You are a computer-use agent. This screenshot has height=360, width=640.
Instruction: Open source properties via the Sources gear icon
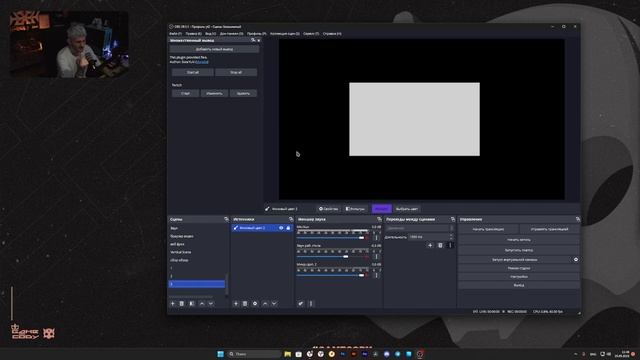coord(255,304)
